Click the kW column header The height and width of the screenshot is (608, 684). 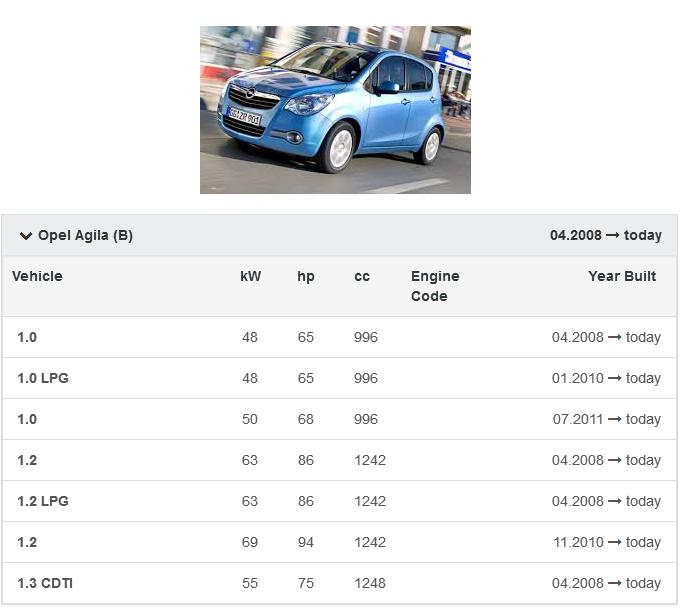(250, 276)
